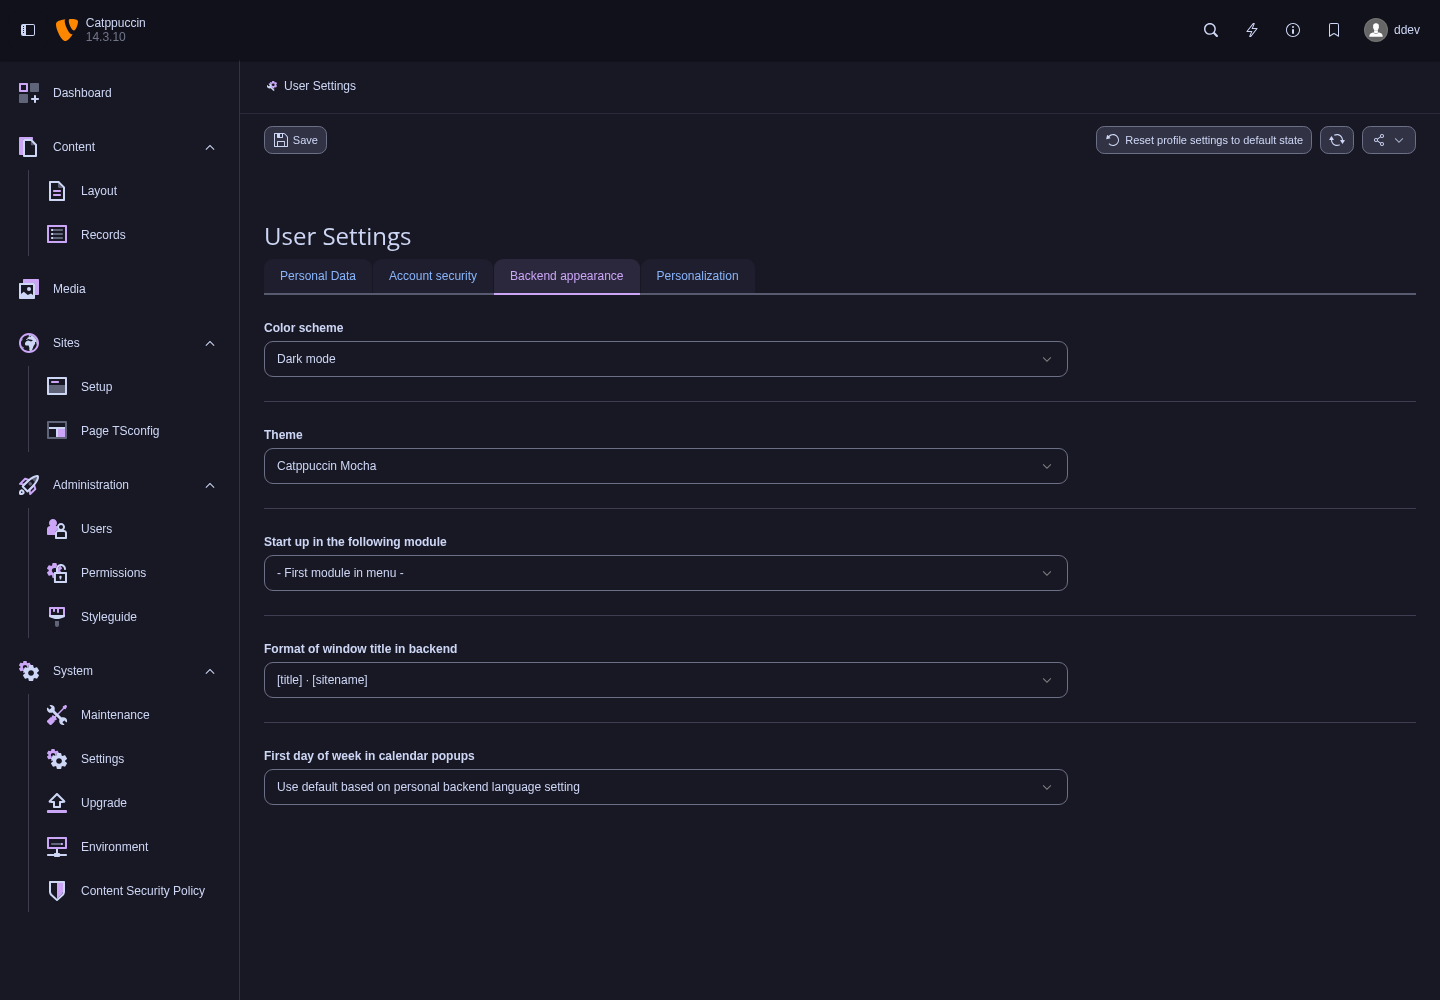Open the Page TSconfig module
The image size is (1440, 1000).
pyautogui.click(x=134, y=431)
